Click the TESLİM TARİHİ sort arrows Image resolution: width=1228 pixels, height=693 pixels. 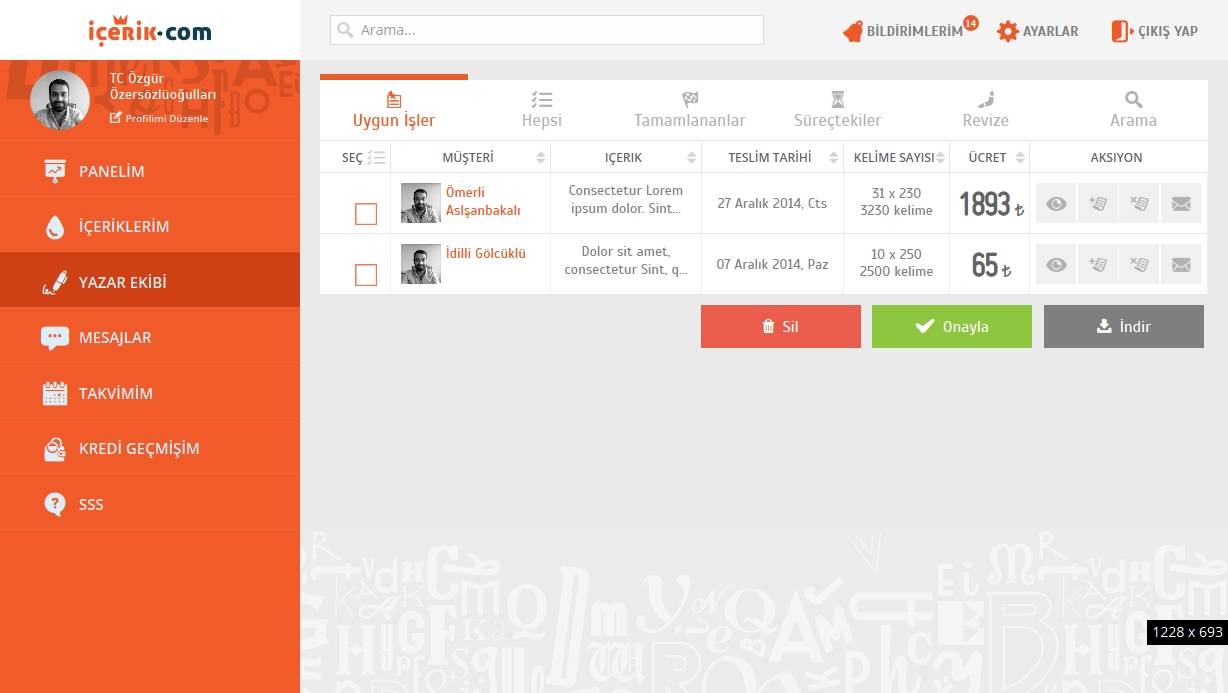click(x=836, y=157)
